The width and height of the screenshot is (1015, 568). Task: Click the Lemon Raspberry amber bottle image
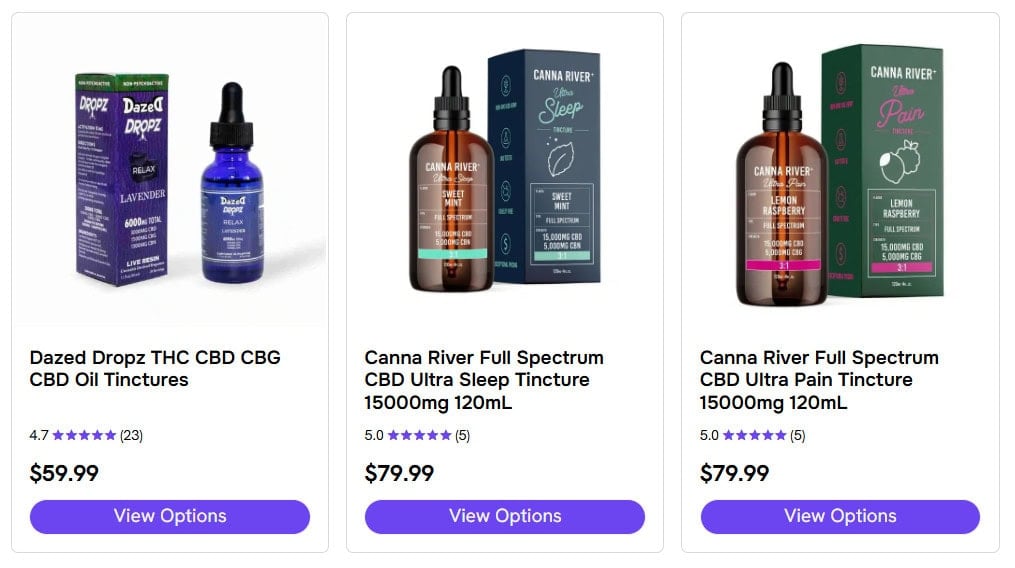pyautogui.click(x=781, y=190)
